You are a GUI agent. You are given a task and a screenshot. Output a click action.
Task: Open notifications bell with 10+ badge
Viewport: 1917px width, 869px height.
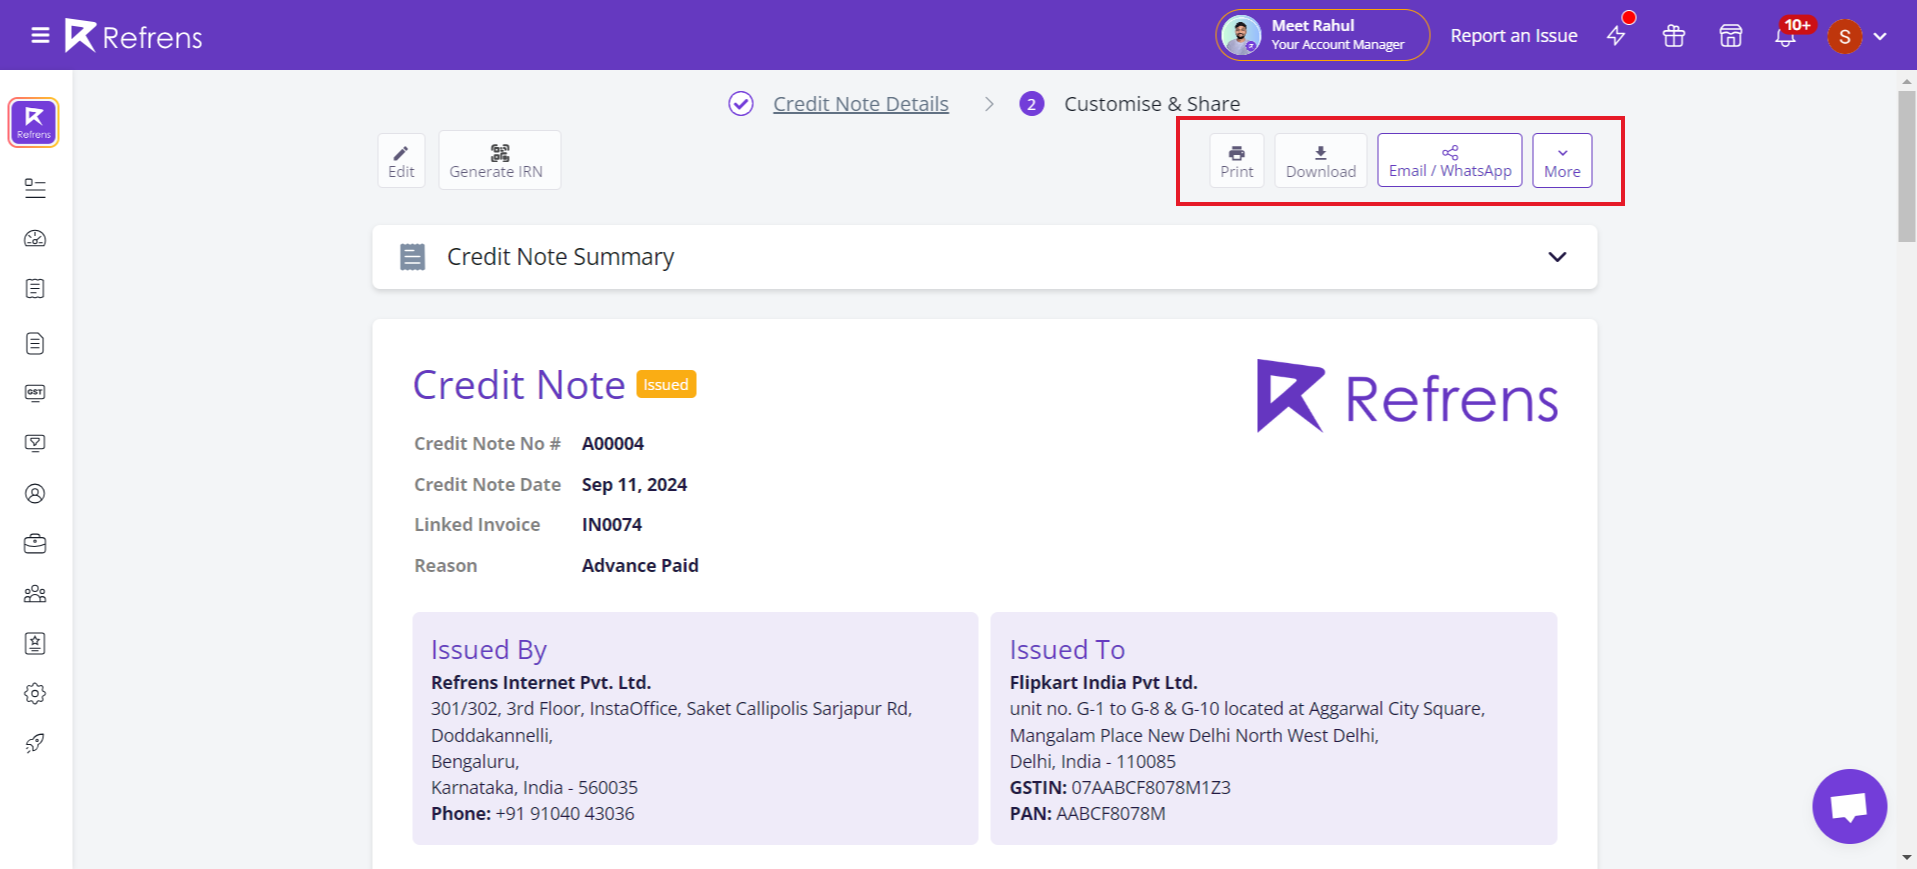tap(1786, 36)
